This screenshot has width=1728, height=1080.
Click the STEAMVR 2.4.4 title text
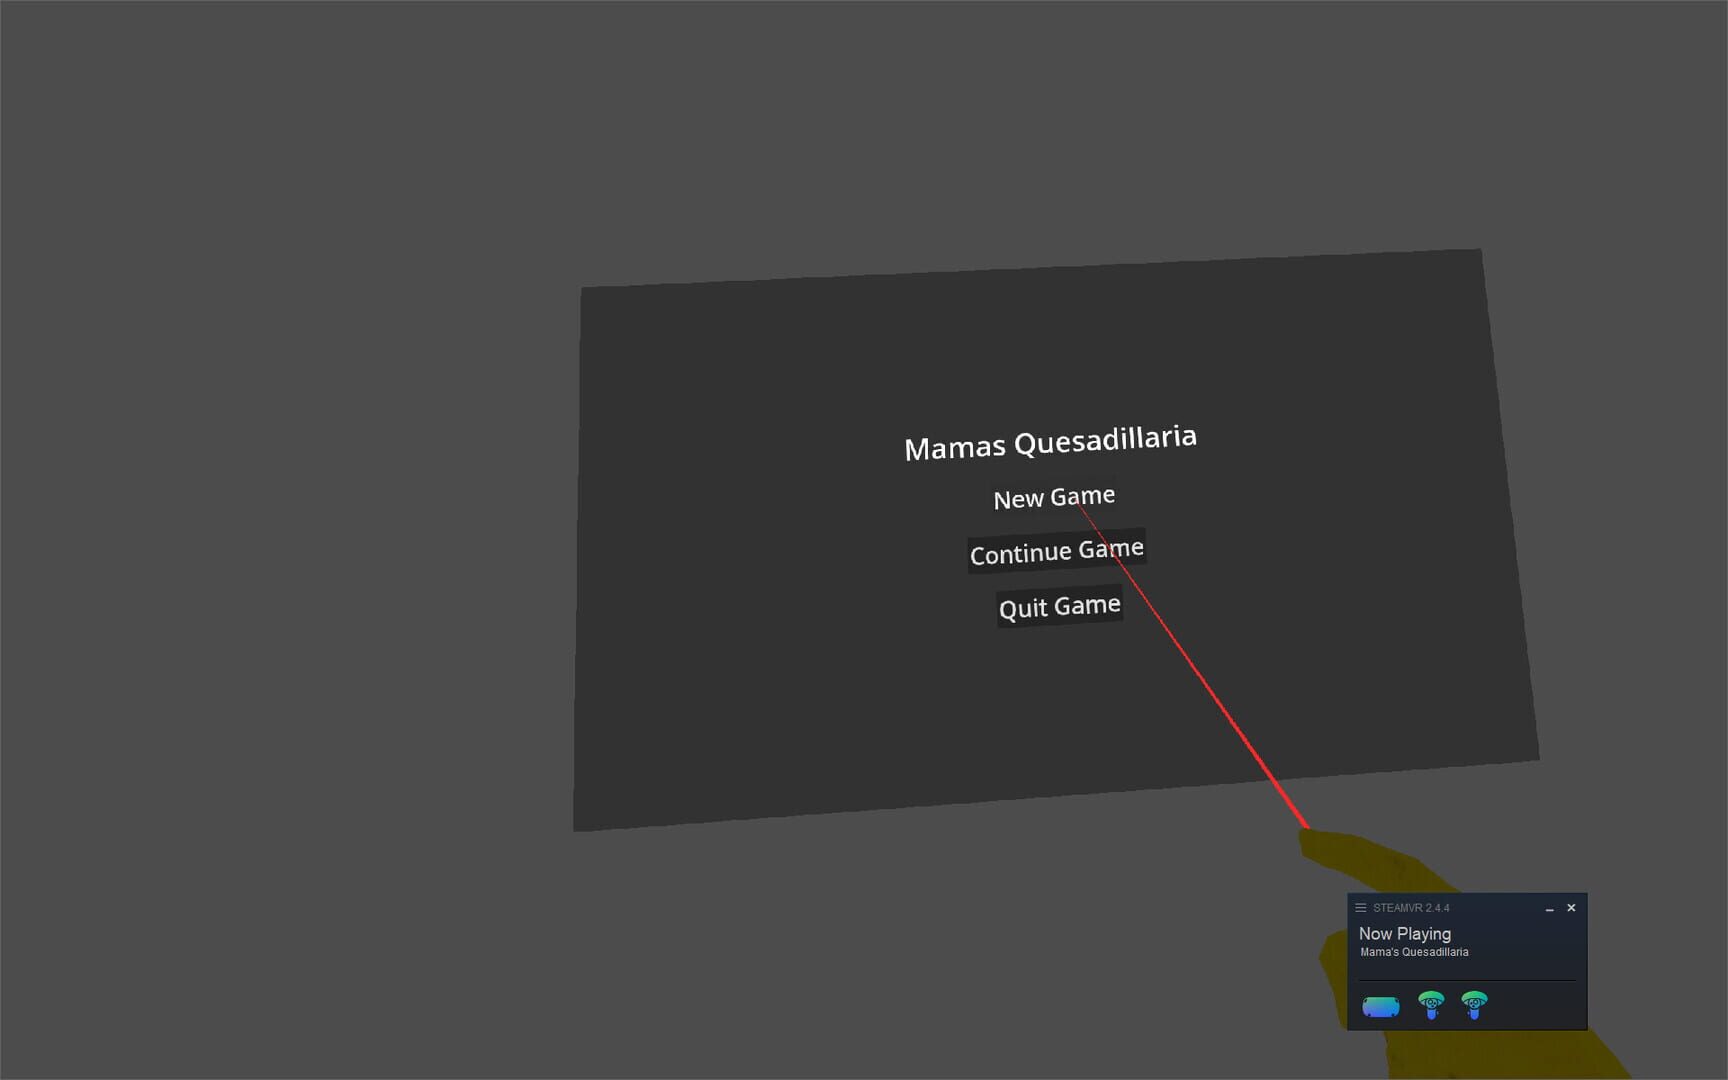[1410, 908]
